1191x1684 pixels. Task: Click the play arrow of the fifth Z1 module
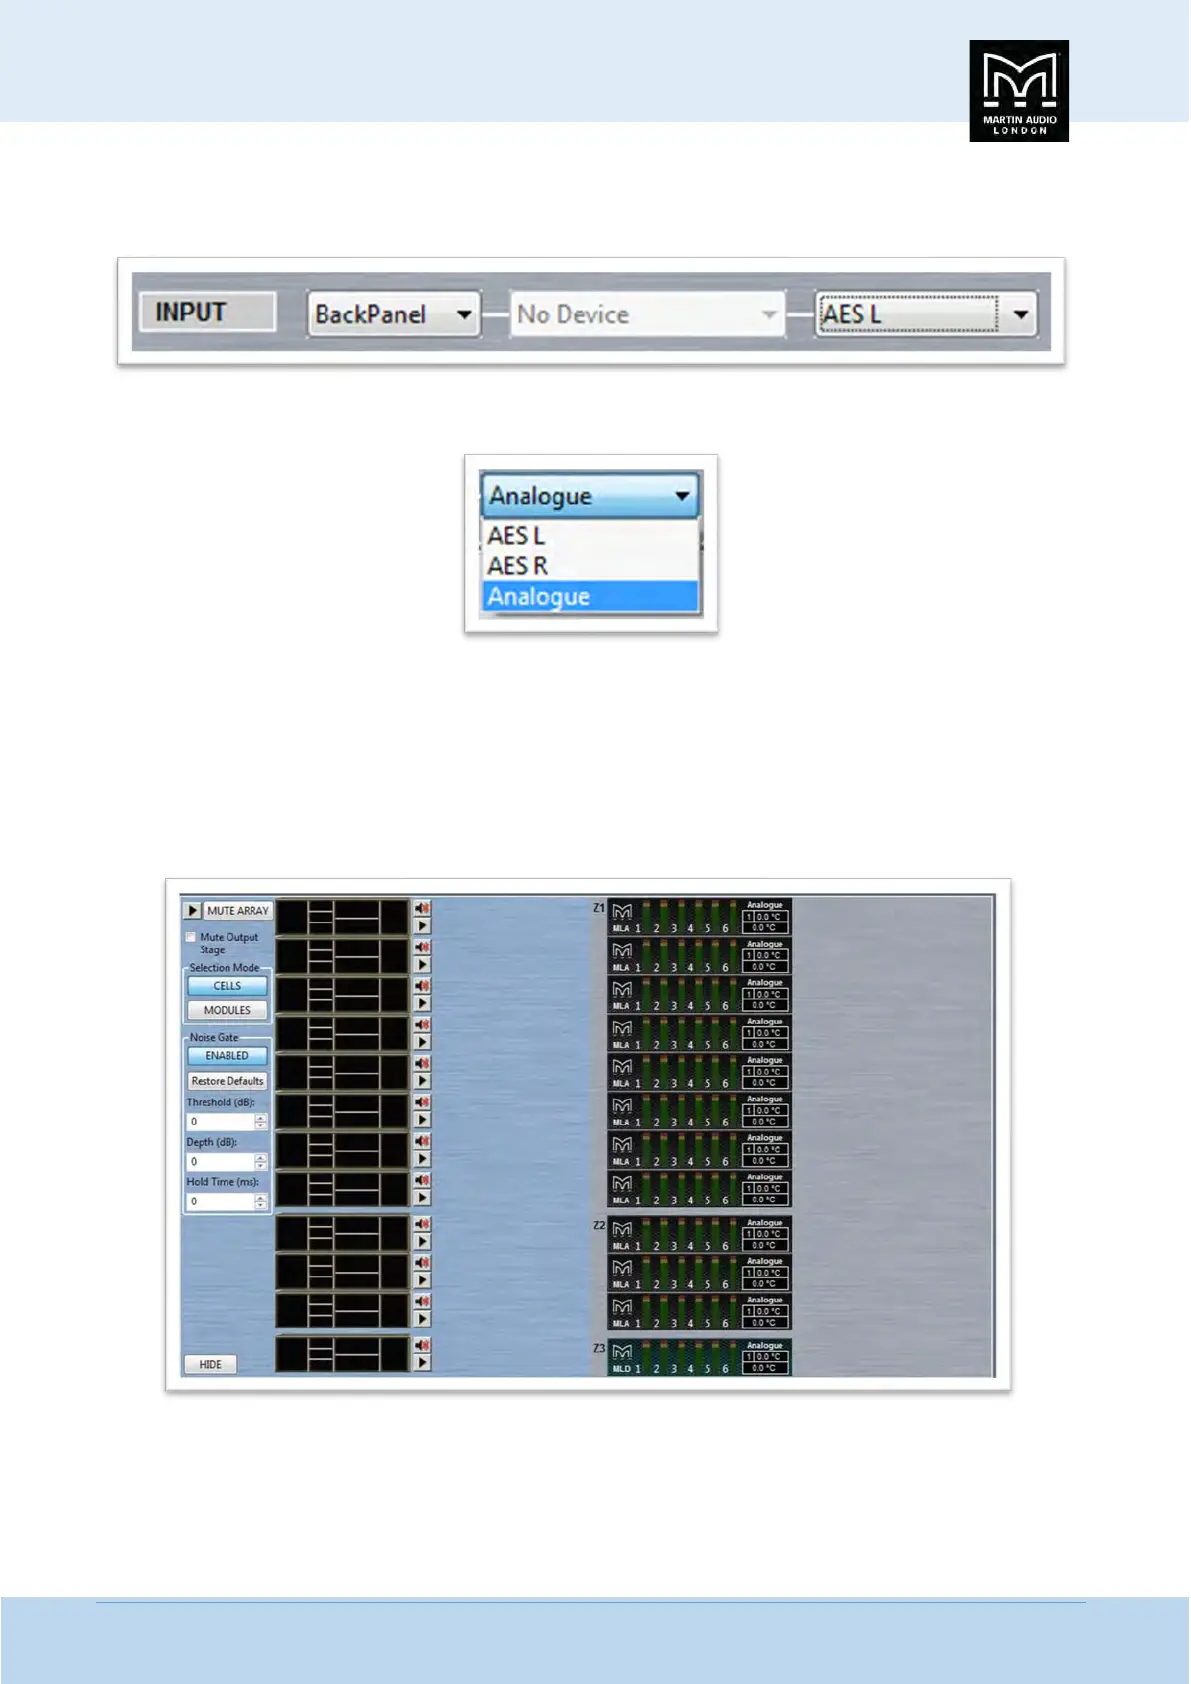tap(423, 1081)
